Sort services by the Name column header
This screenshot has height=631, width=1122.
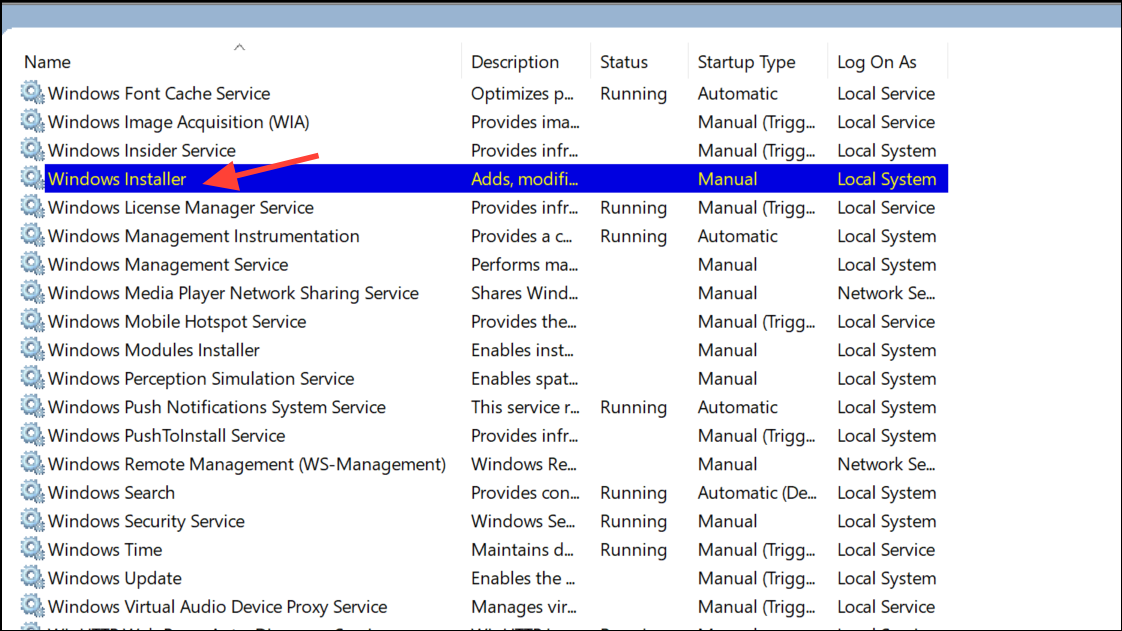pyautogui.click(x=47, y=62)
